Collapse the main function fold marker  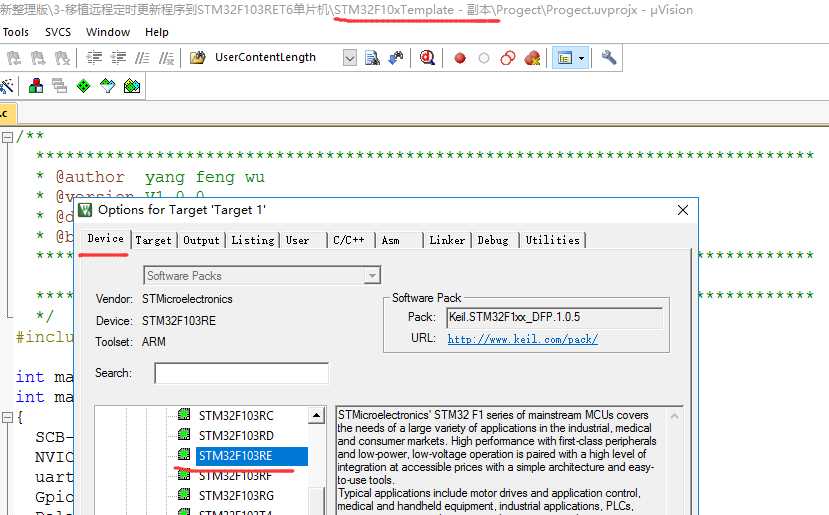[x=7, y=418]
